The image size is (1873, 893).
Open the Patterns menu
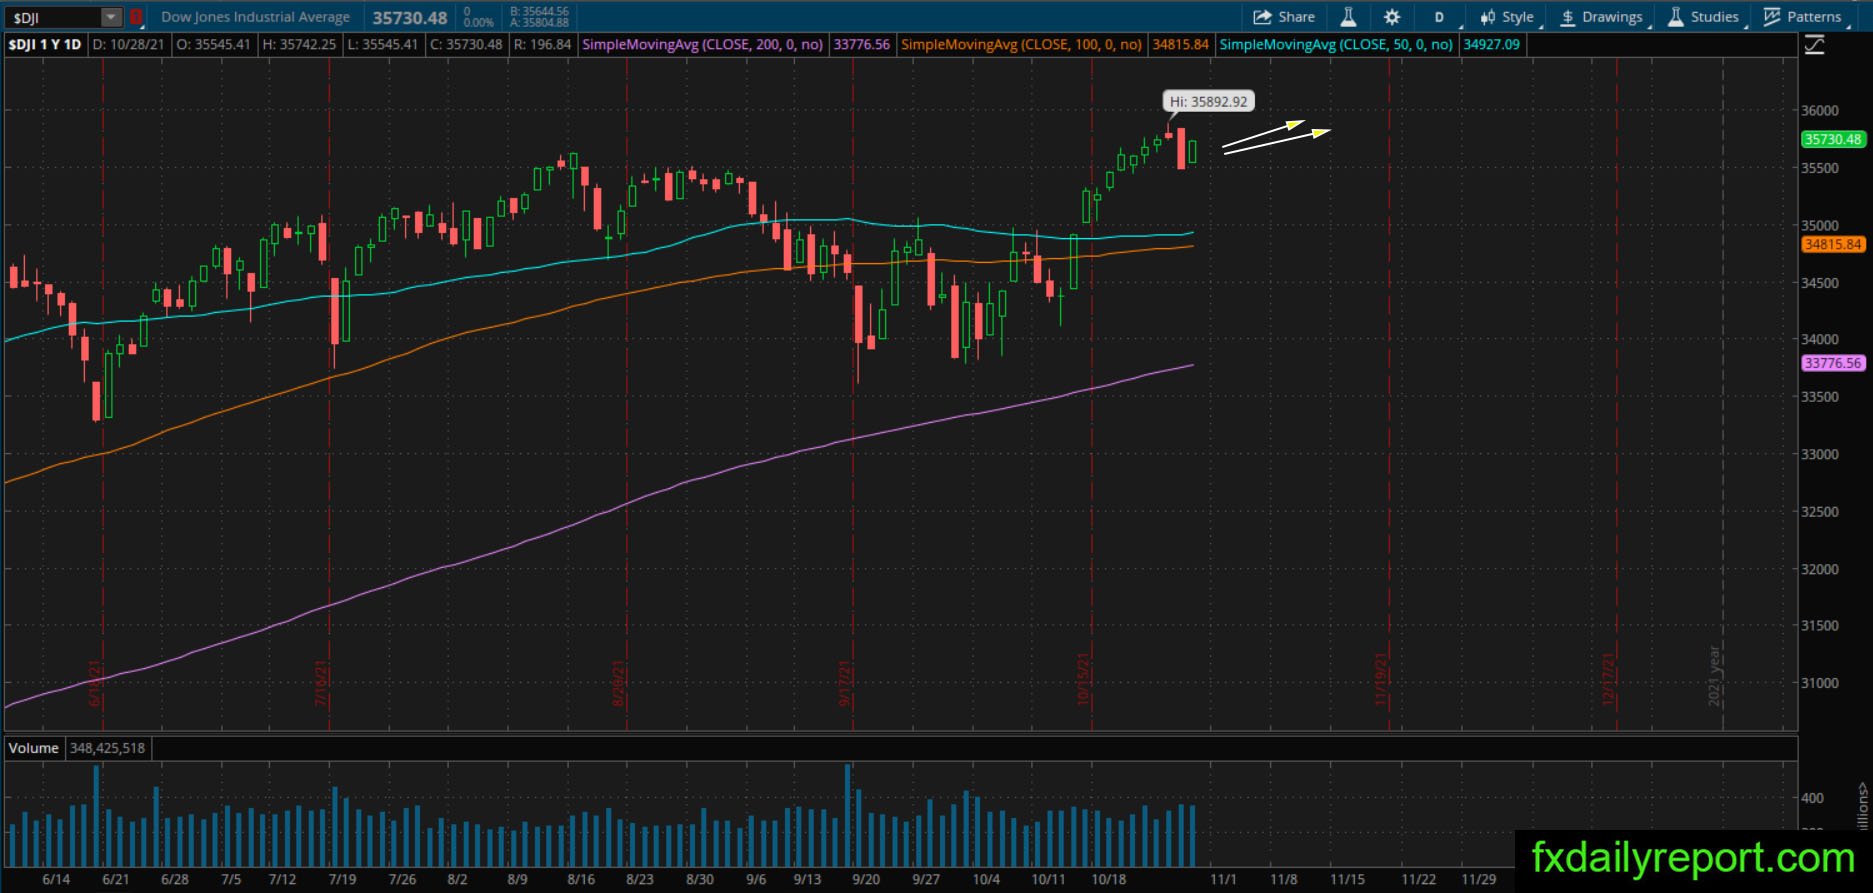coord(1803,17)
